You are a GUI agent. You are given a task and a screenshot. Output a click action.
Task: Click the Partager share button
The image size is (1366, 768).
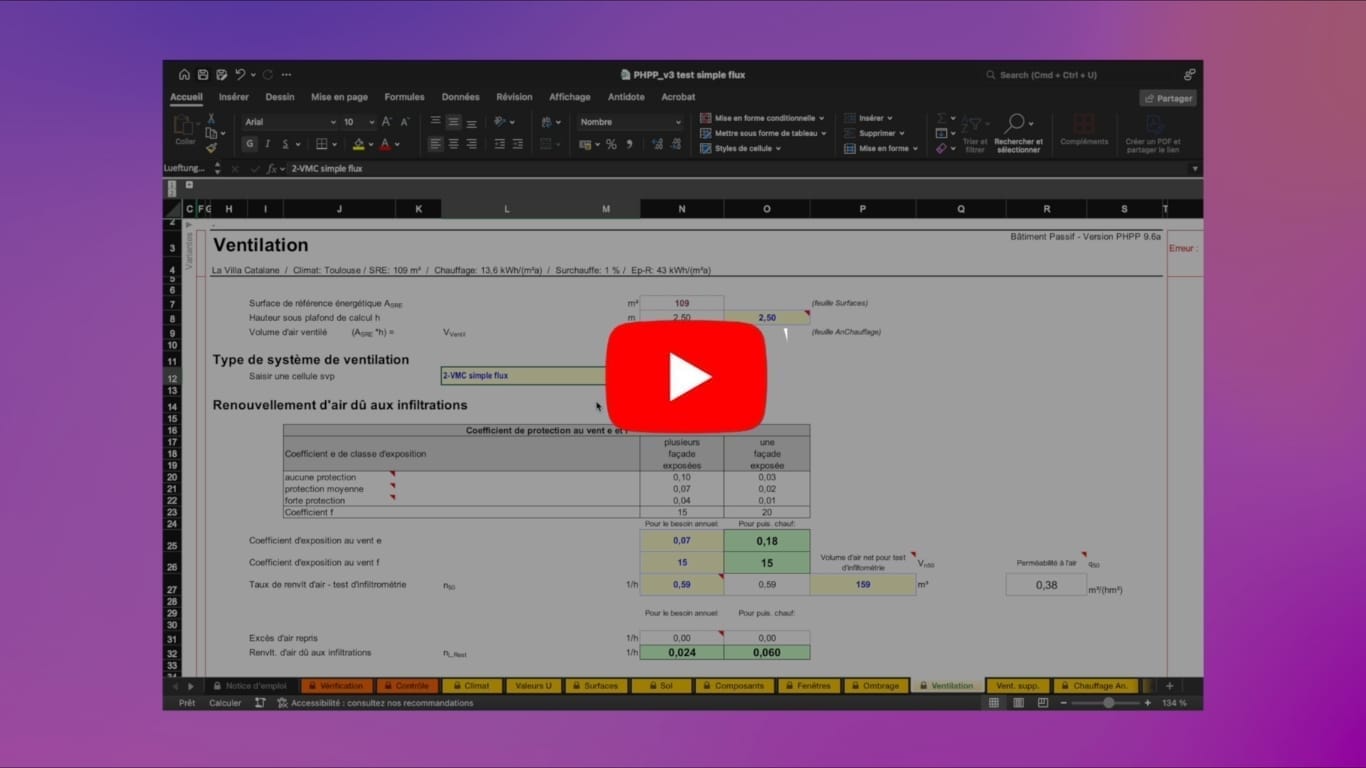point(1168,98)
